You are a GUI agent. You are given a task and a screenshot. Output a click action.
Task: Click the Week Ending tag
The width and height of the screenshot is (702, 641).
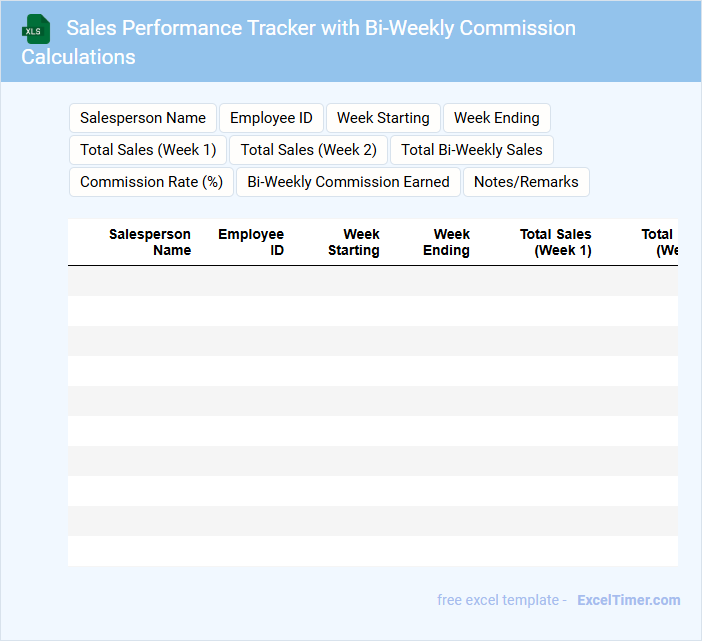pyautogui.click(x=497, y=118)
